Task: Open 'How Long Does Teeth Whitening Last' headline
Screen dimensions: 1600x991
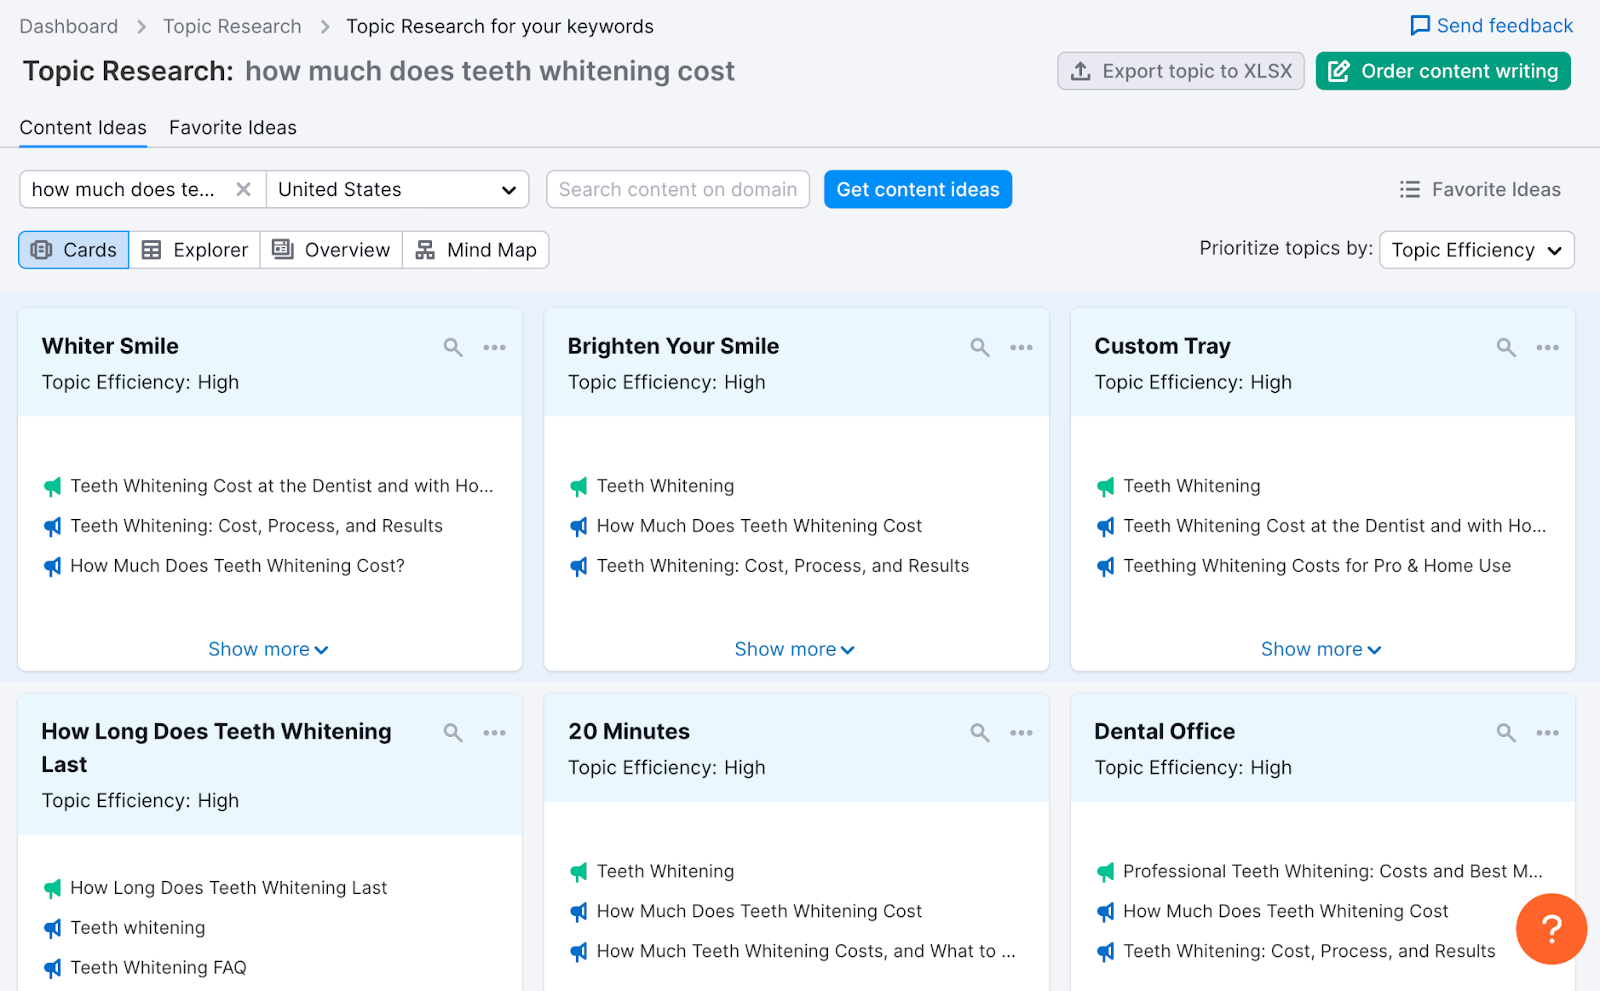Action: 228,888
